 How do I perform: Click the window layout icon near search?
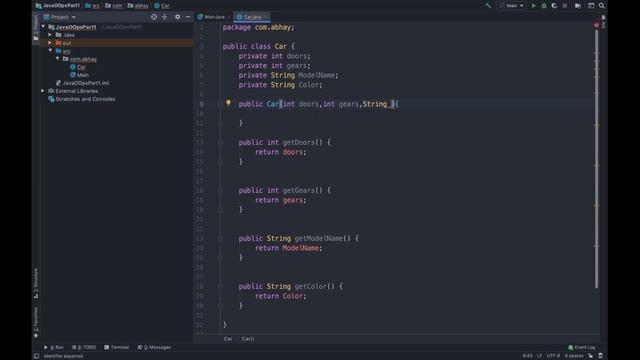[x=591, y=6]
